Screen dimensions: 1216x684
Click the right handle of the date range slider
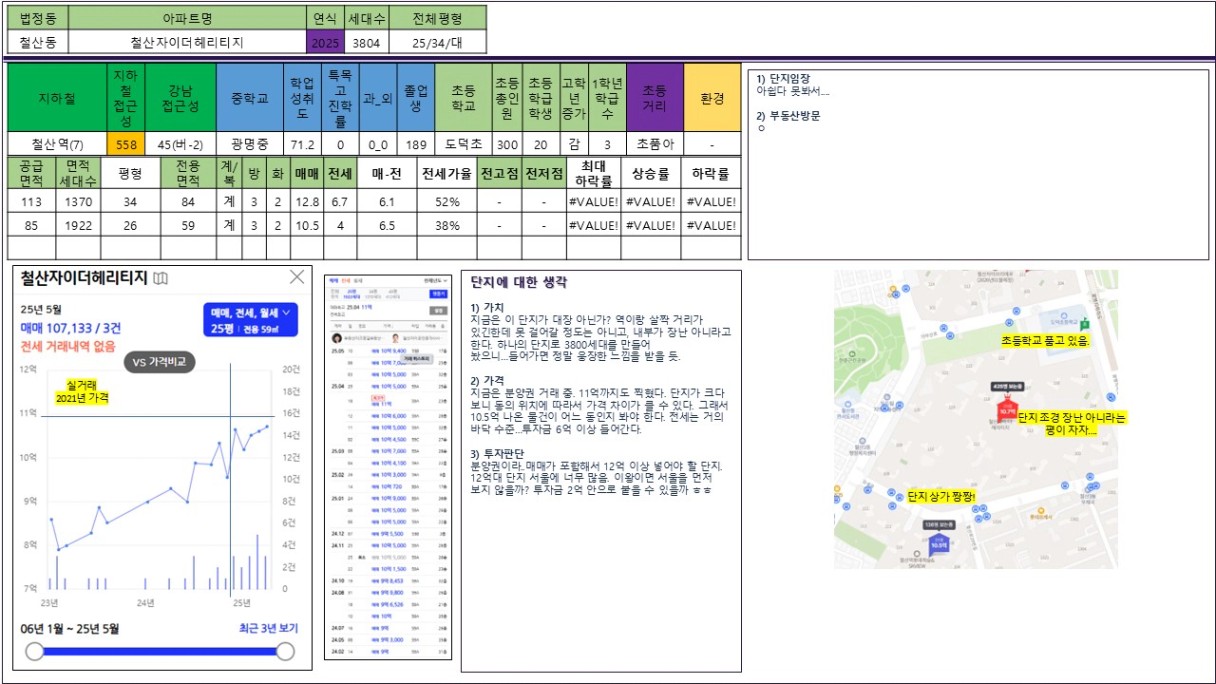pyautogui.click(x=285, y=652)
